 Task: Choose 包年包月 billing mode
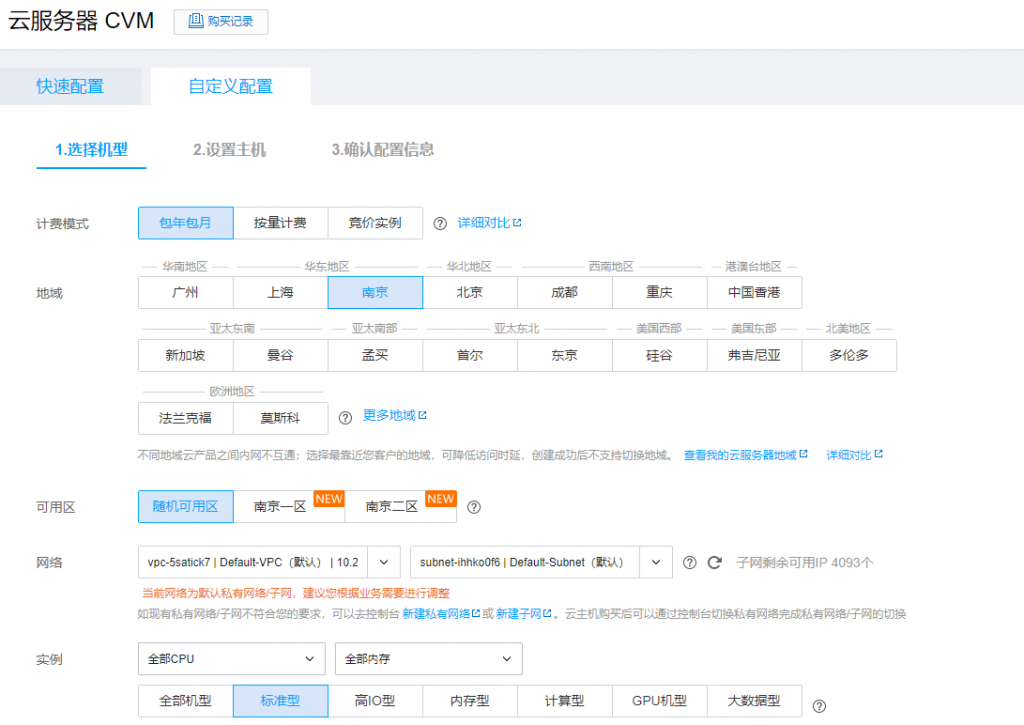click(x=185, y=223)
